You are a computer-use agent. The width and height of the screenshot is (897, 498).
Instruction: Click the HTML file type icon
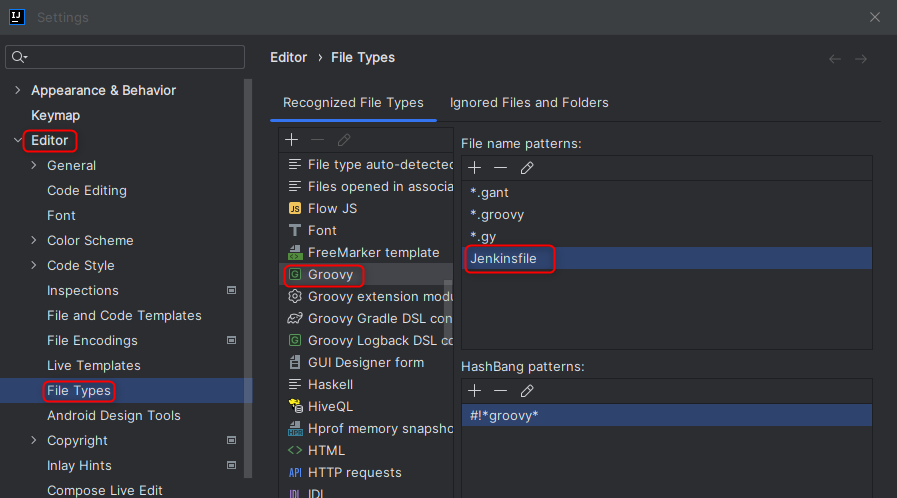pos(295,451)
